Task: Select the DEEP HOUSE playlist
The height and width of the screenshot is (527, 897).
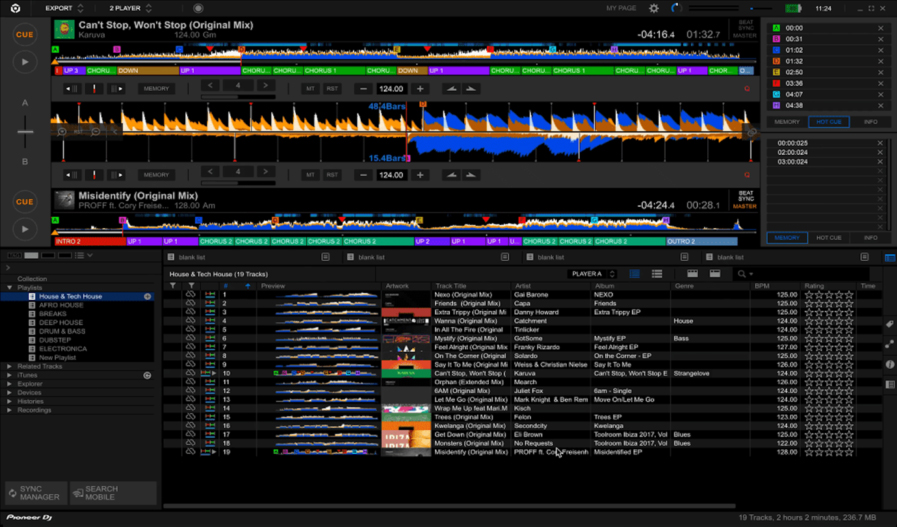Action: (x=61, y=323)
